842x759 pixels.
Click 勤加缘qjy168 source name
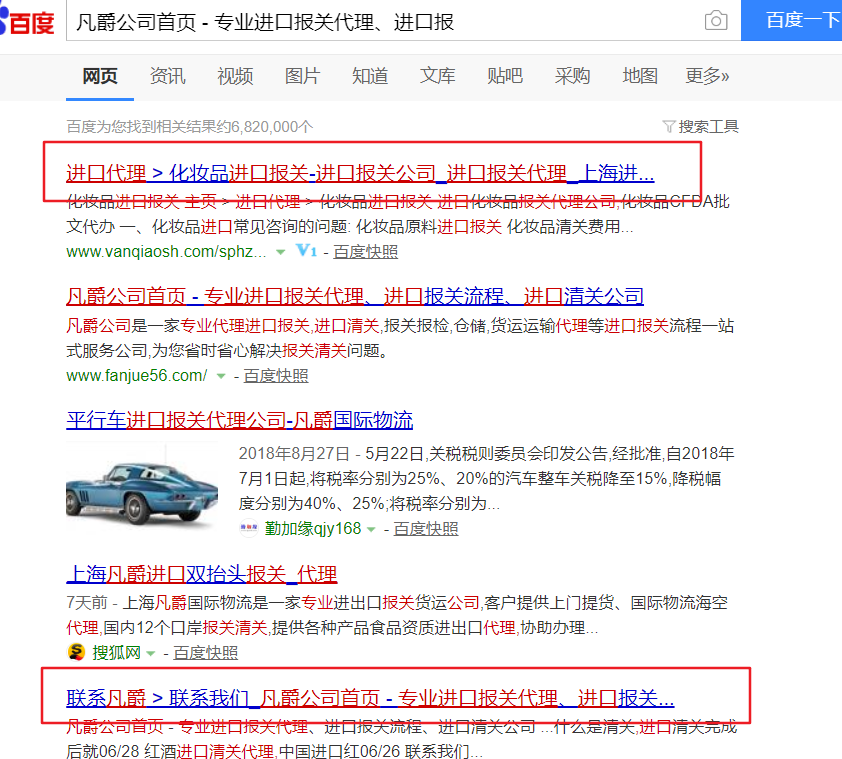(313, 529)
